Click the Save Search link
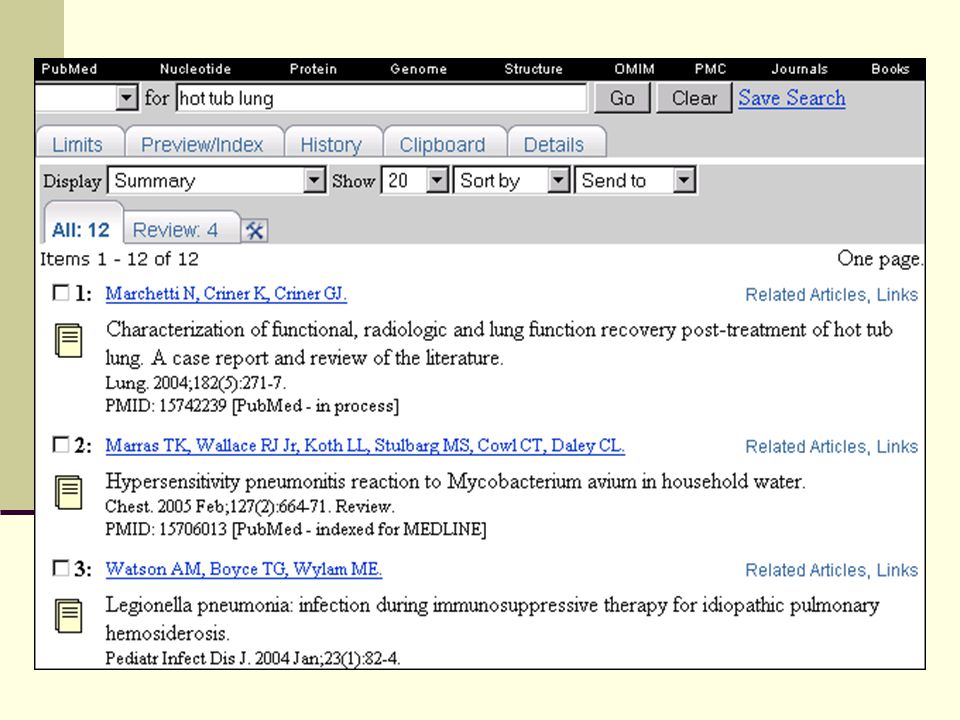Viewport: 960px width, 720px height. (x=792, y=98)
